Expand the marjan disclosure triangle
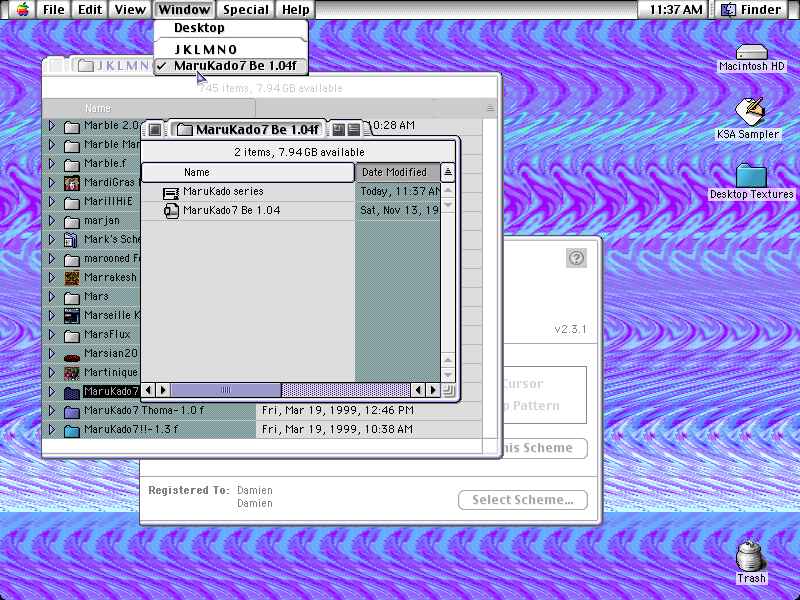The width and height of the screenshot is (800, 600). [x=52, y=220]
